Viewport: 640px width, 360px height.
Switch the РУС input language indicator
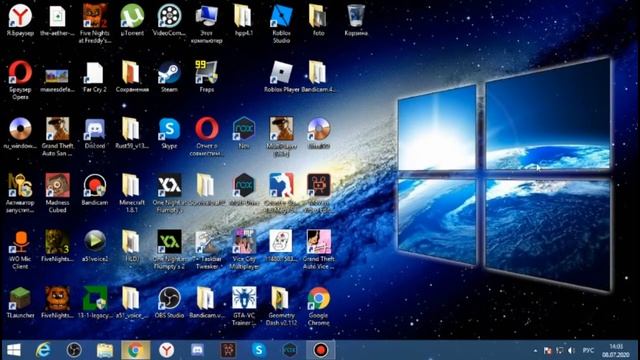coord(588,351)
